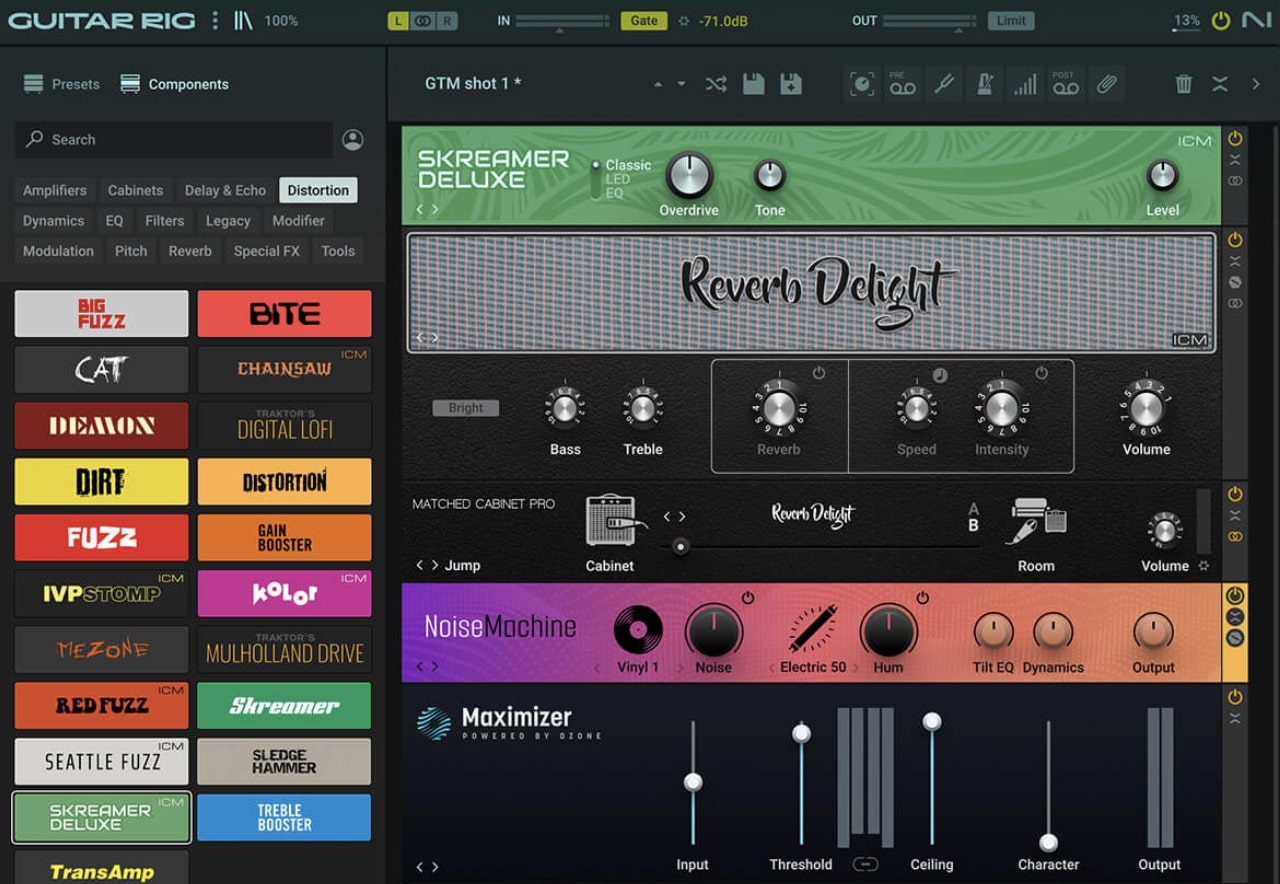Go to next preset with down arrow
The height and width of the screenshot is (884, 1280).
click(x=681, y=84)
